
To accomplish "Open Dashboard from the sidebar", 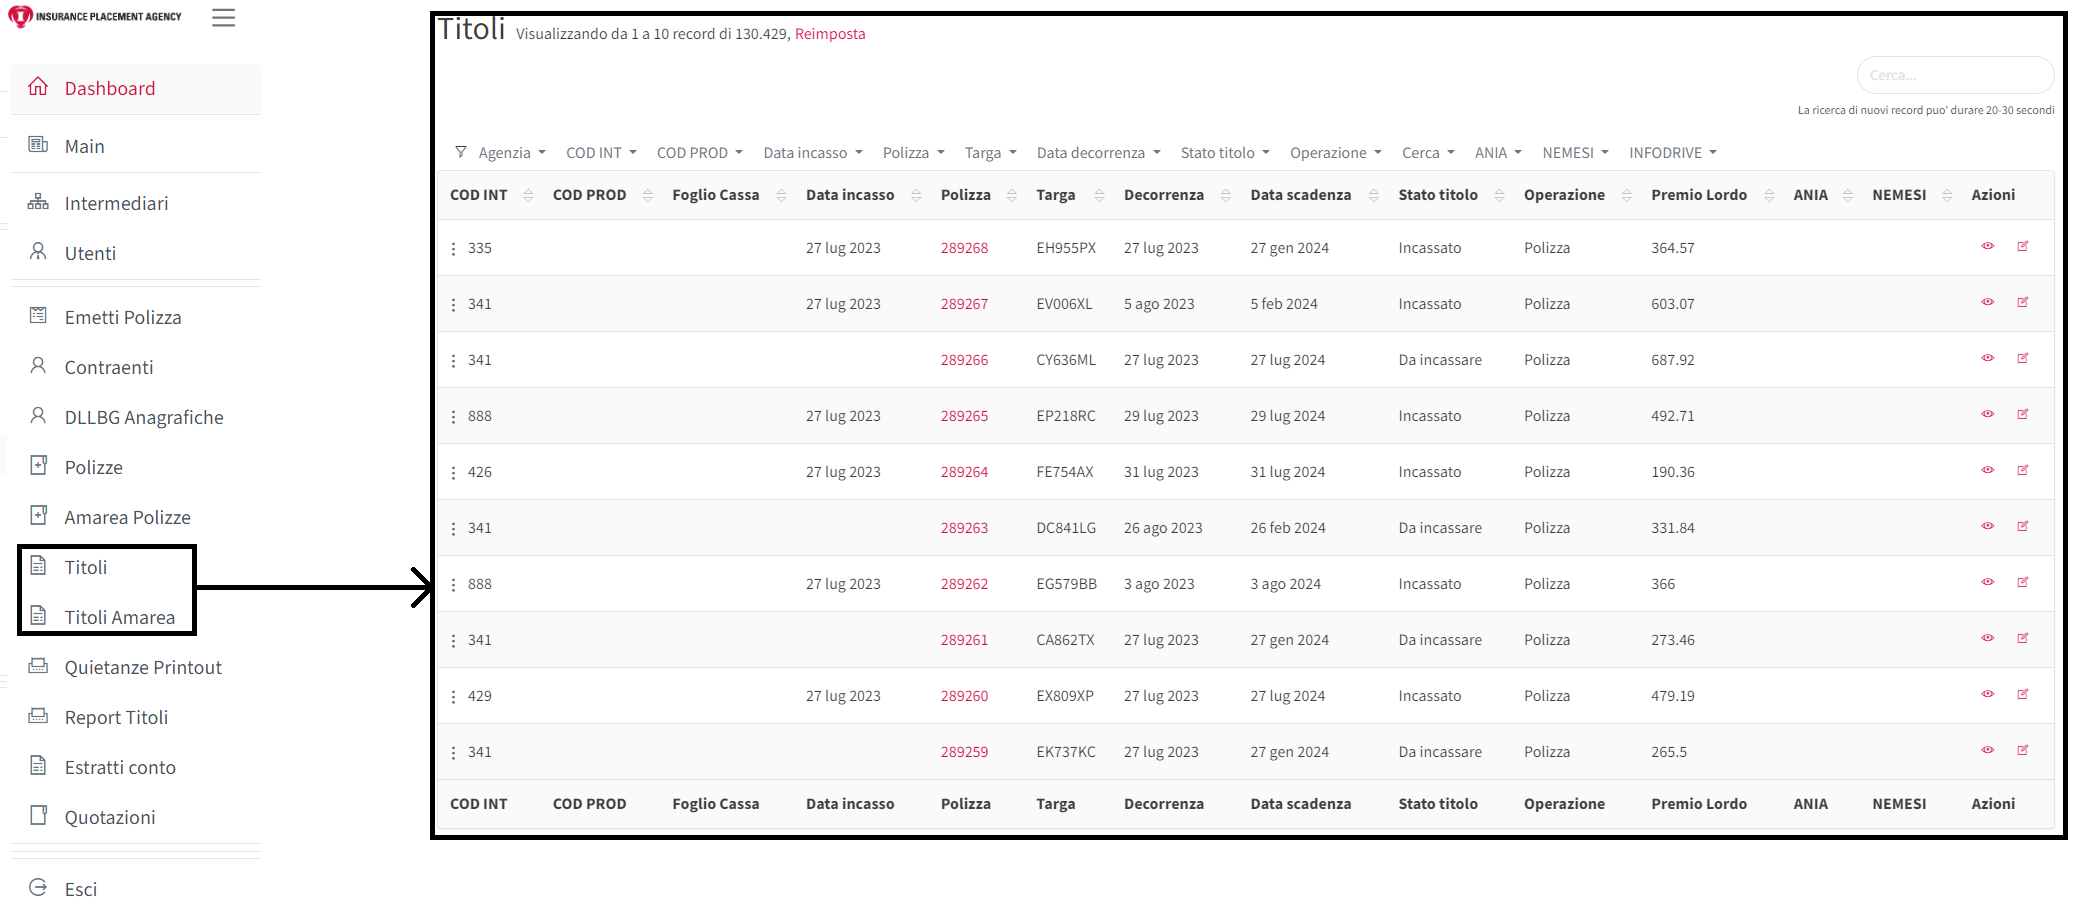I will coord(109,88).
